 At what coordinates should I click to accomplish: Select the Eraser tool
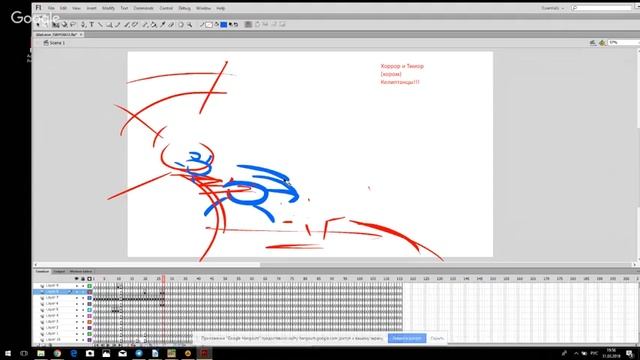click(171, 24)
